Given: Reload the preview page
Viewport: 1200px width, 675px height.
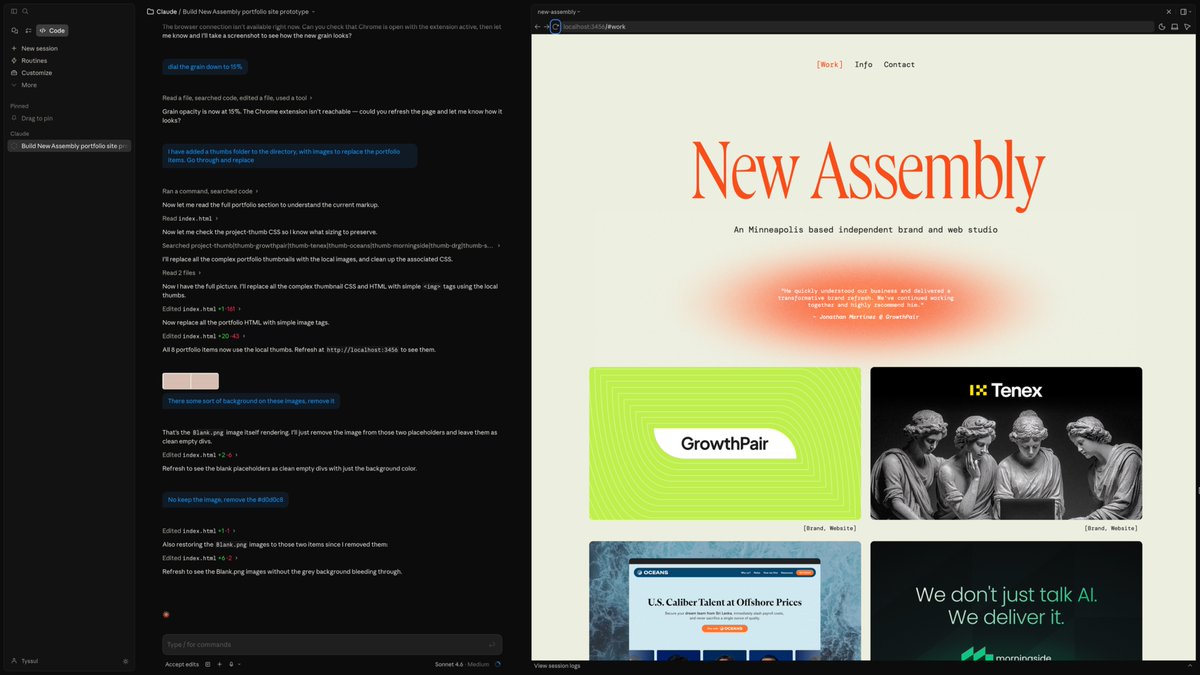Looking at the screenshot, I should pos(556,26).
